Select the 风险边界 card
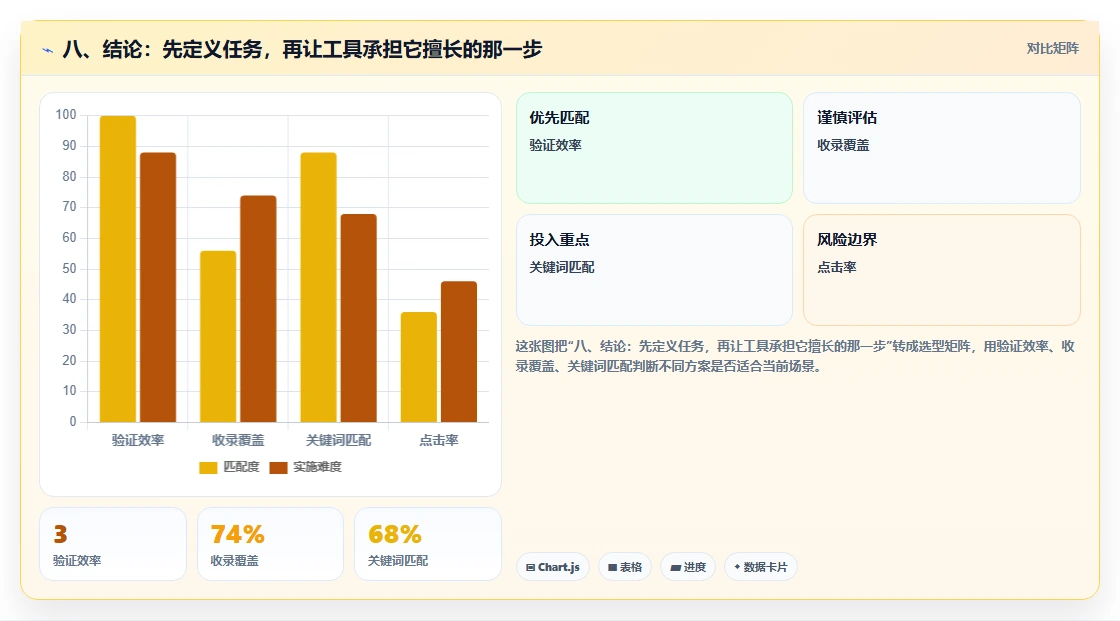This screenshot has width=1120, height=621. click(941, 270)
